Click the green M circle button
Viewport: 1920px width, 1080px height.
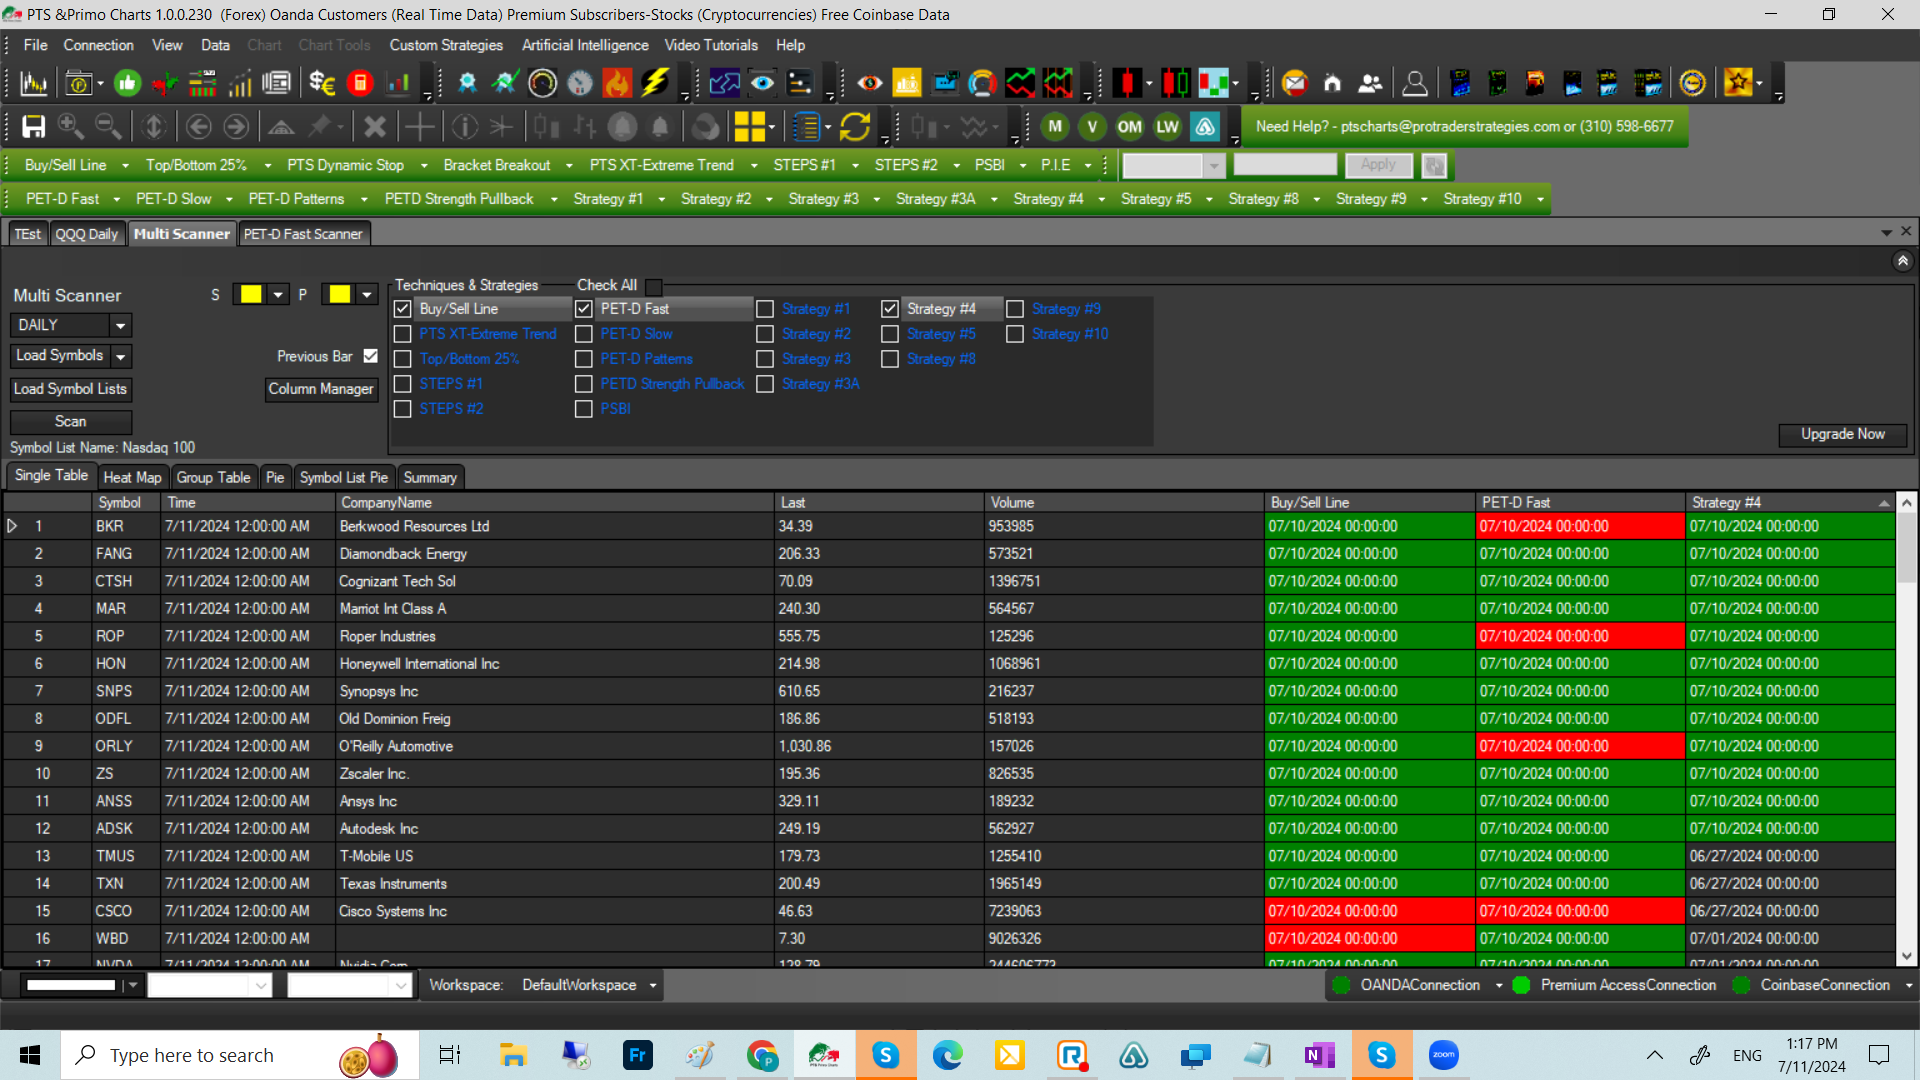pos(1055,127)
